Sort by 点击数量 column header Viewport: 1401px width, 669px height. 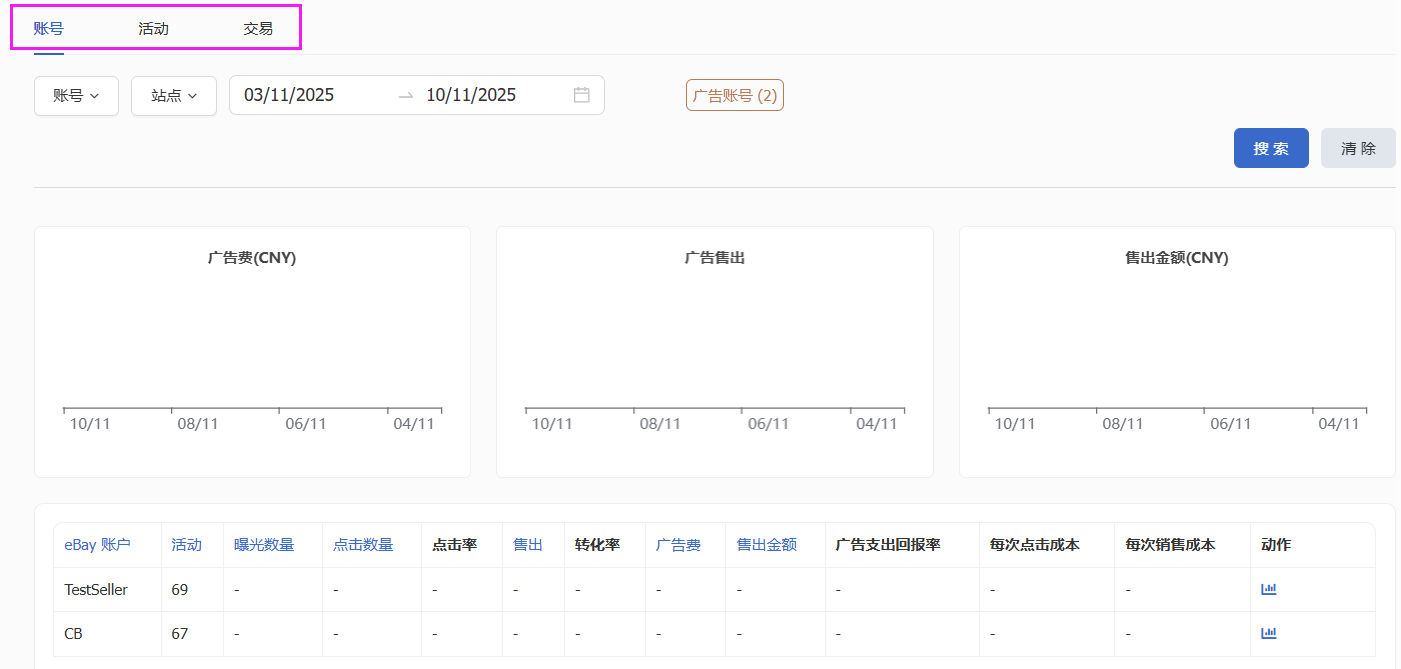tap(363, 545)
